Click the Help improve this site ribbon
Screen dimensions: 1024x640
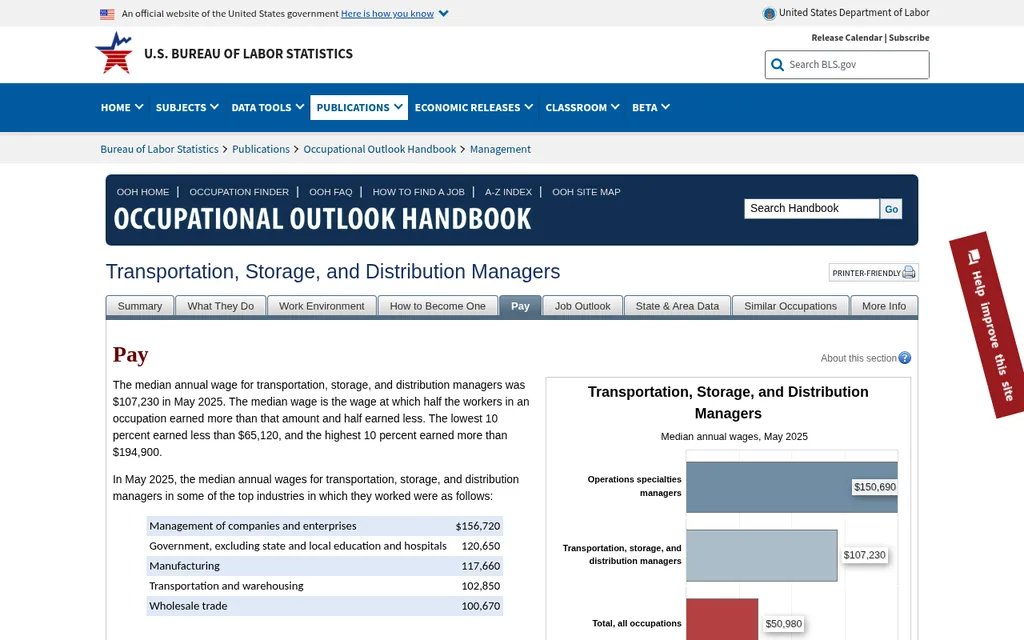[x=989, y=325]
